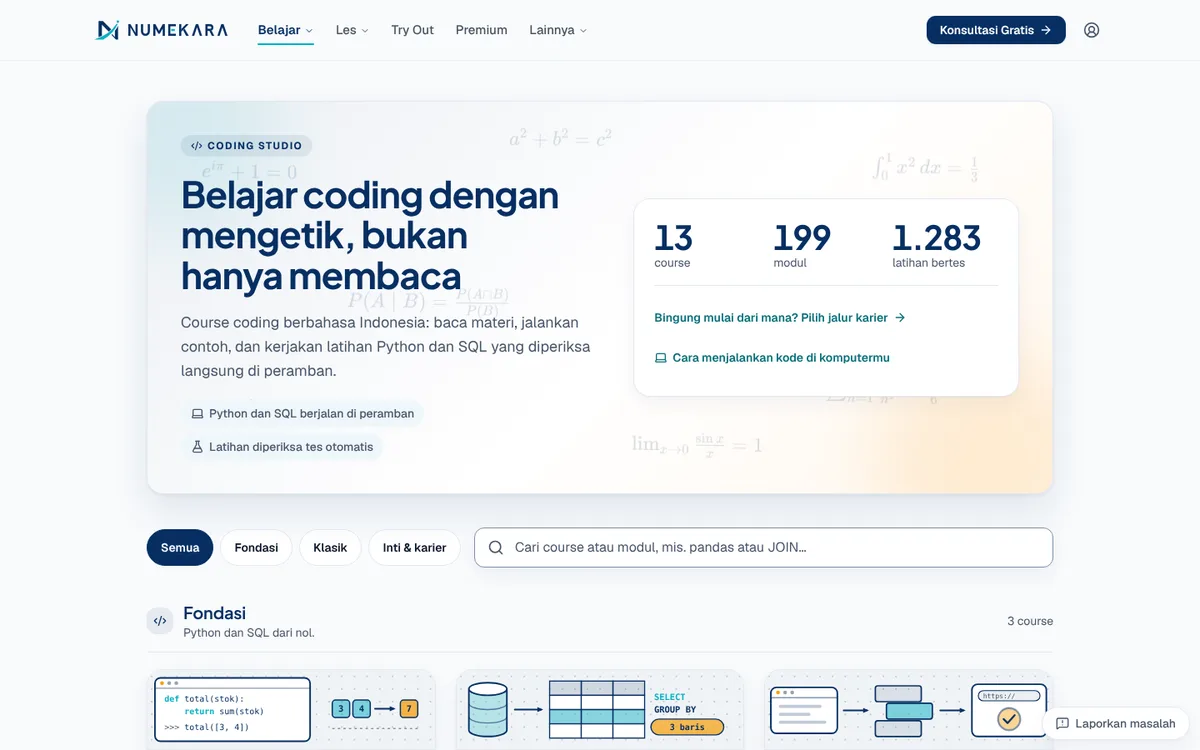
Task: Select the Semua filter
Action: [180, 548]
